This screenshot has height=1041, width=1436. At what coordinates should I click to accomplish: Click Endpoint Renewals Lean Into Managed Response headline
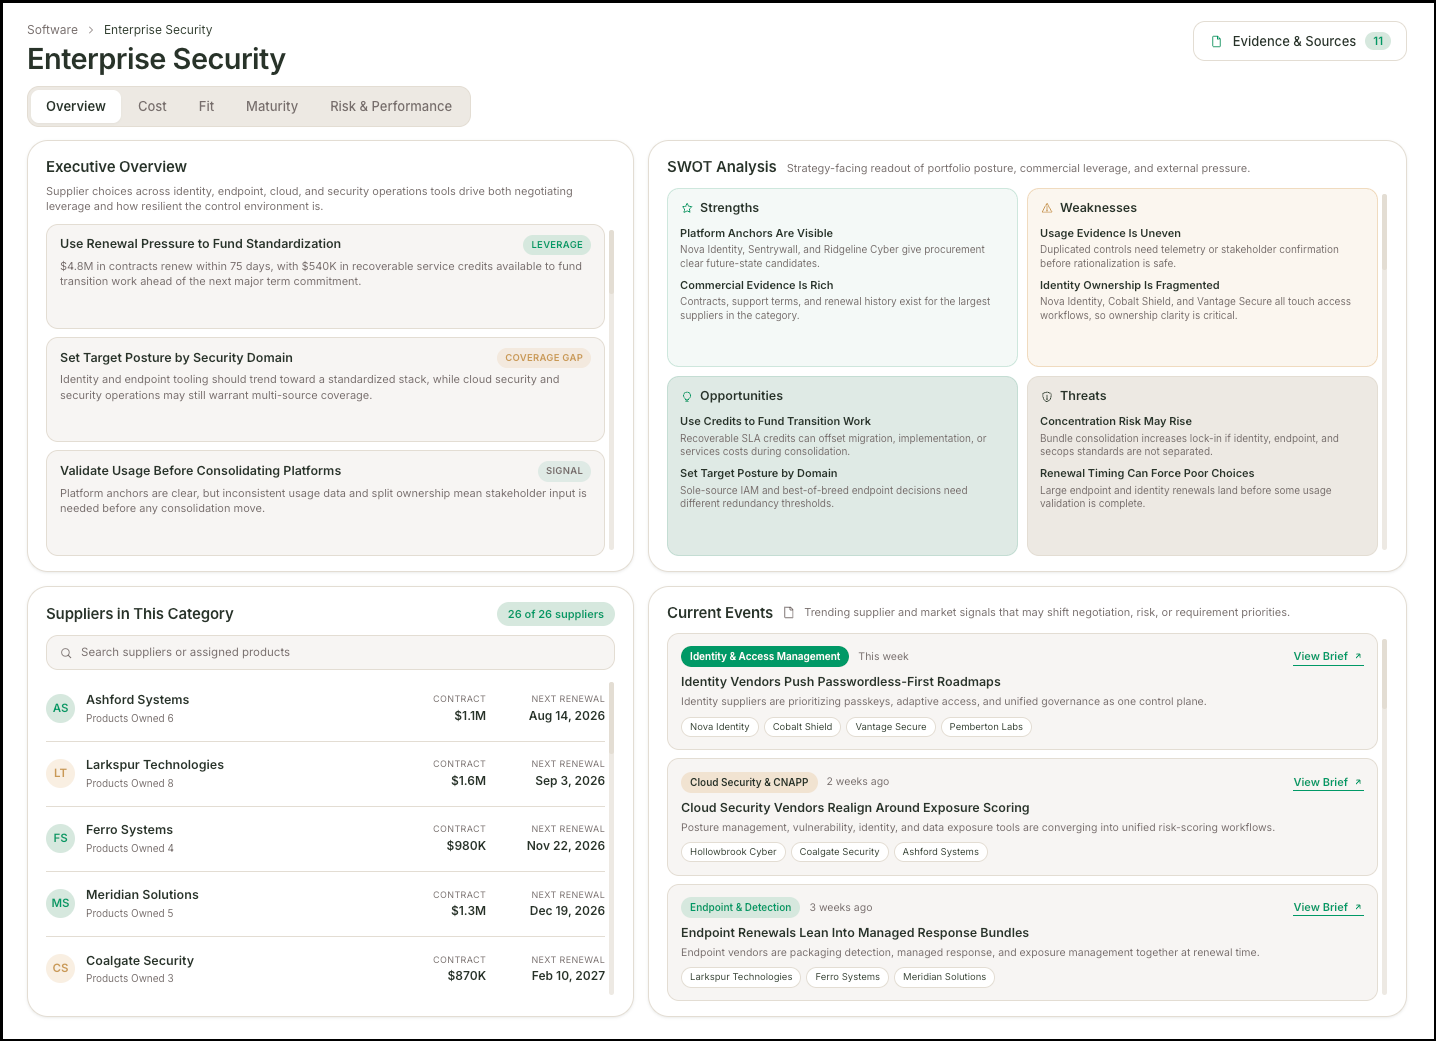click(855, 933)
